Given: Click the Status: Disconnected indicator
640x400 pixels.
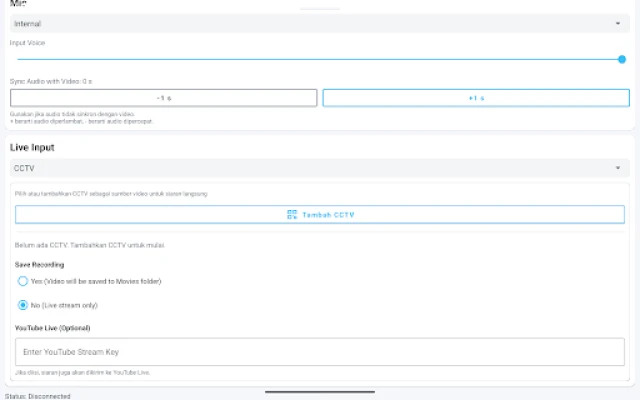Looking at the screenshot, I should click(x=38, y=395).
